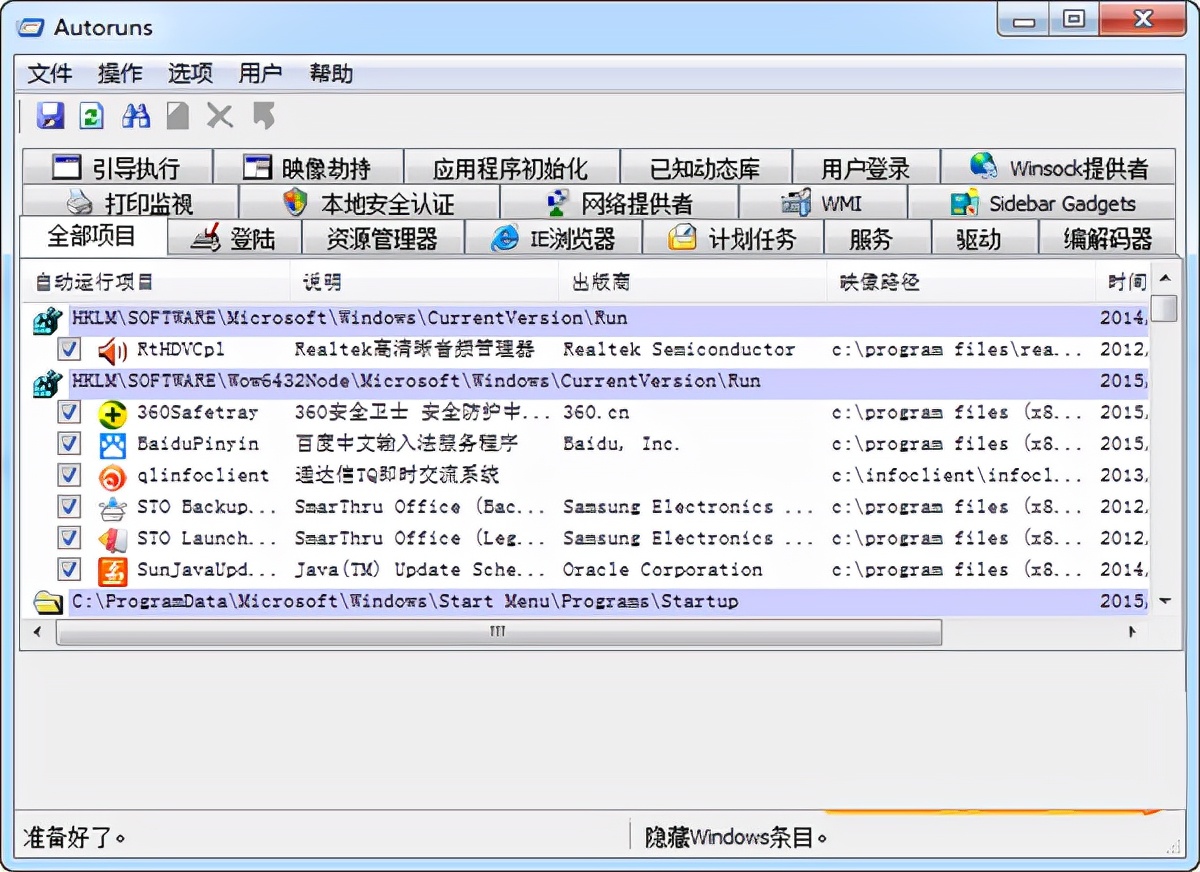Switch to the IE浏览器 tab
Image resolution: width=1200 pixels, height=872 pixels.
tap(553, 239)
